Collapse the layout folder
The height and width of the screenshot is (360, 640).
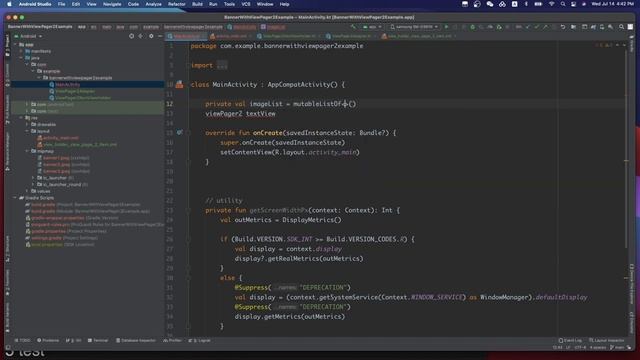pyautogui.click(x=28, y=131)
